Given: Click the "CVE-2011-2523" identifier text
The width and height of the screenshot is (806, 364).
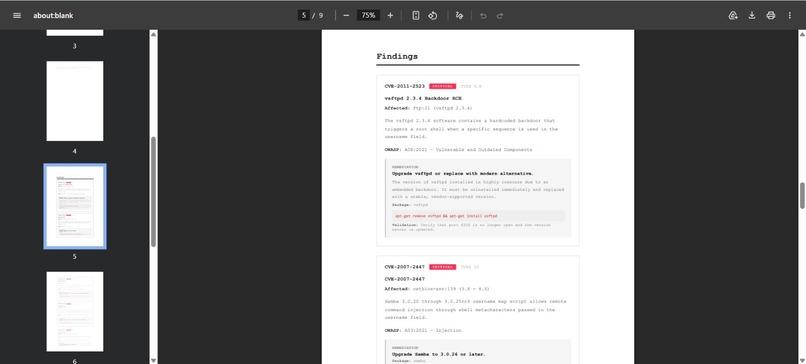Looking at the screenshot, I should [405, 86].
